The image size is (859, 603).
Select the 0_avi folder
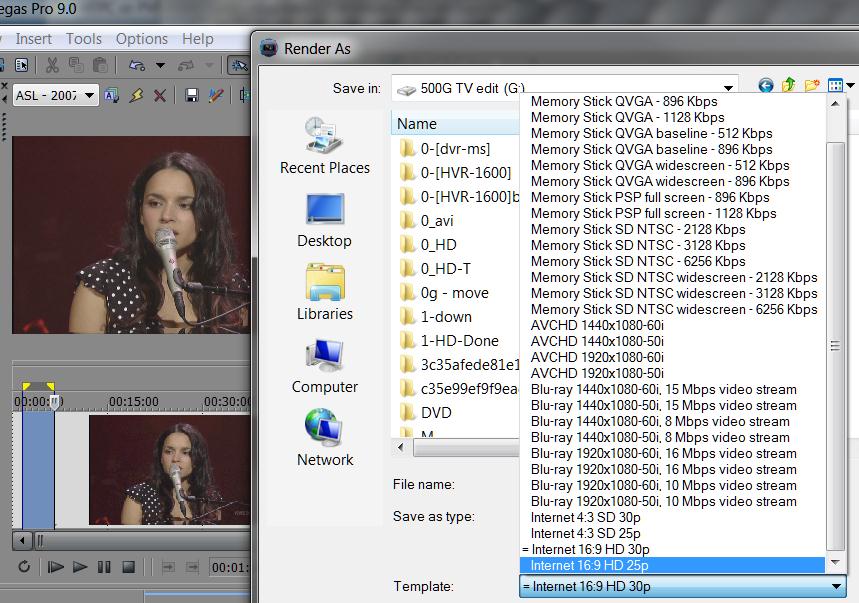click(x=426, y=221)
